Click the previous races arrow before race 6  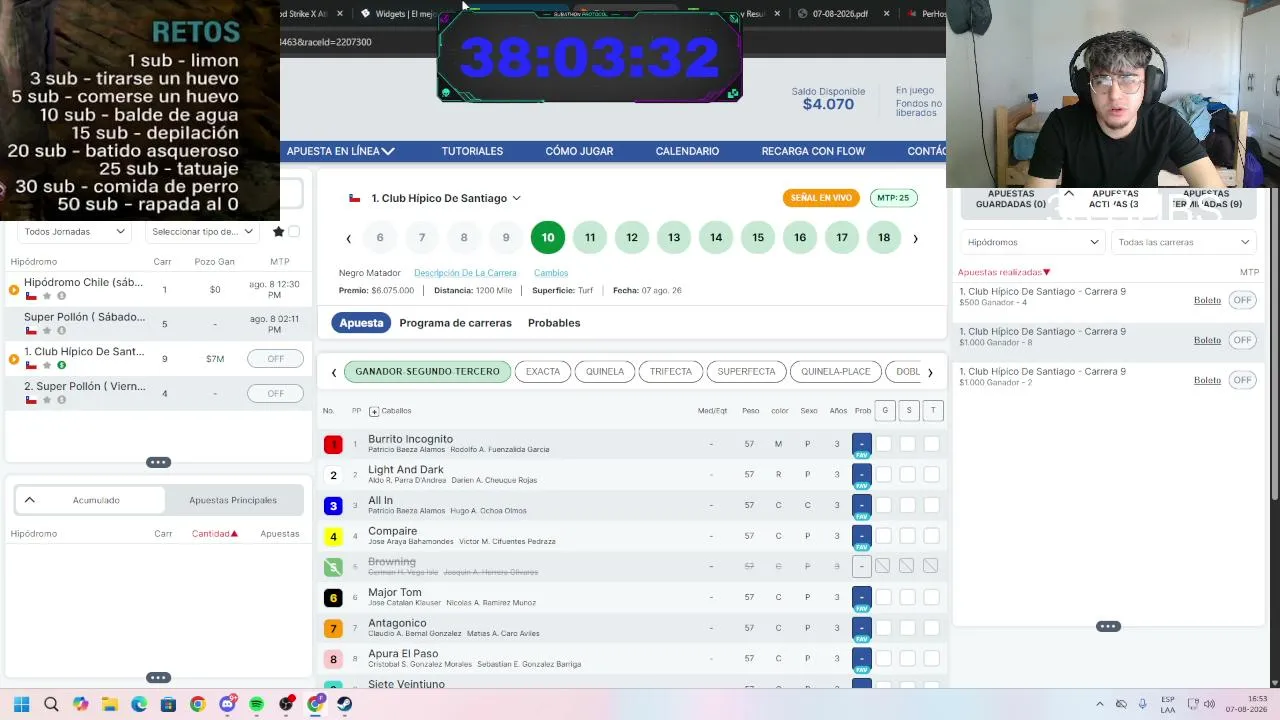(x=348, y=238)
